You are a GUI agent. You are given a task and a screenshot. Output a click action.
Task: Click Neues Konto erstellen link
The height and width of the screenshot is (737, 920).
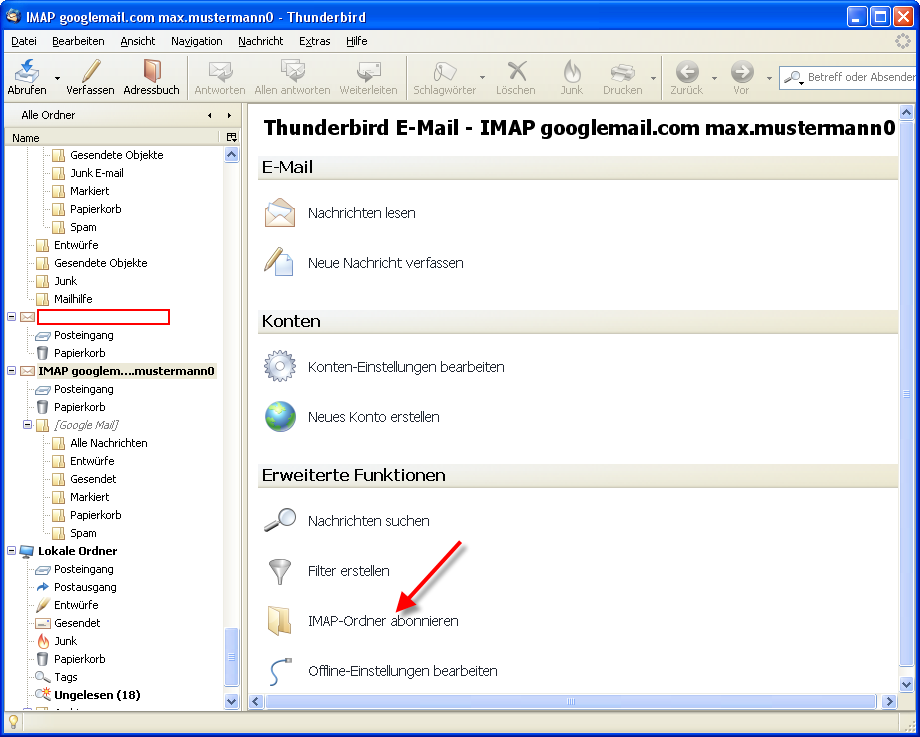(x=374, y=417)
